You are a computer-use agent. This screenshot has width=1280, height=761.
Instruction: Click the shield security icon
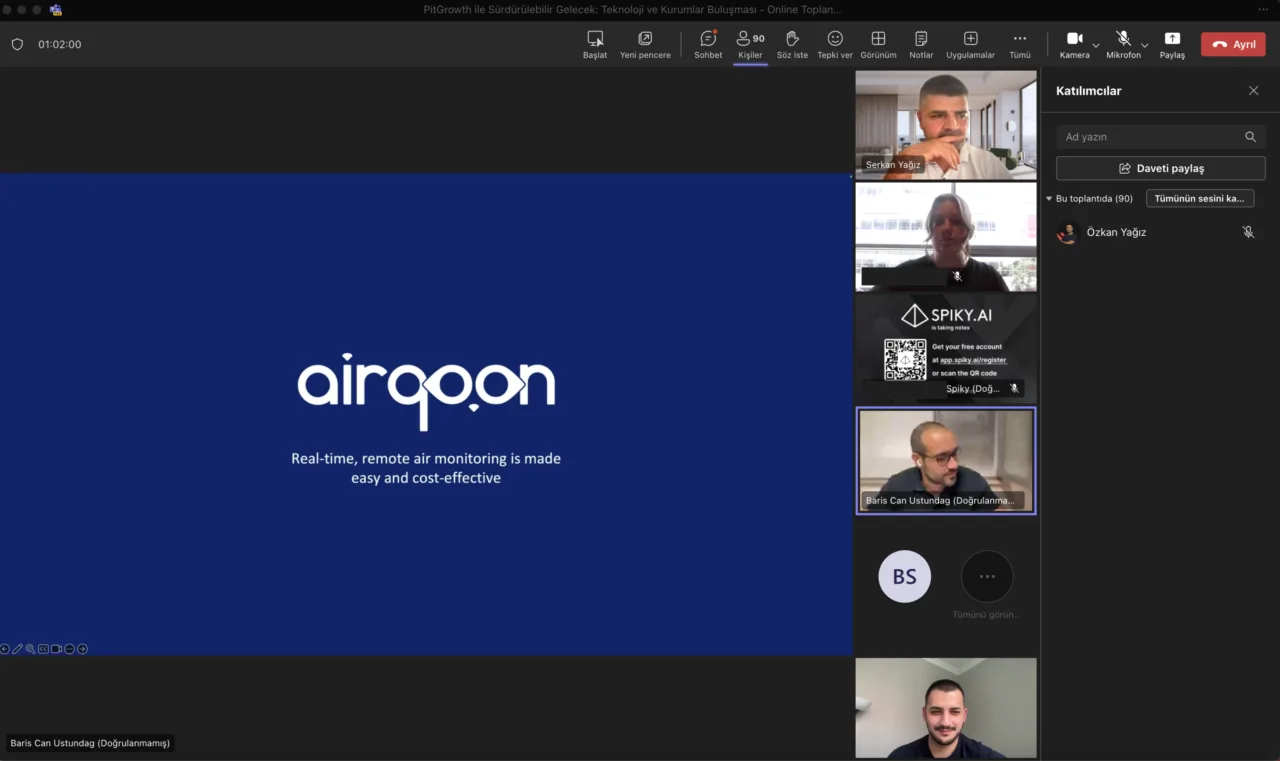[x=17, y=44]
